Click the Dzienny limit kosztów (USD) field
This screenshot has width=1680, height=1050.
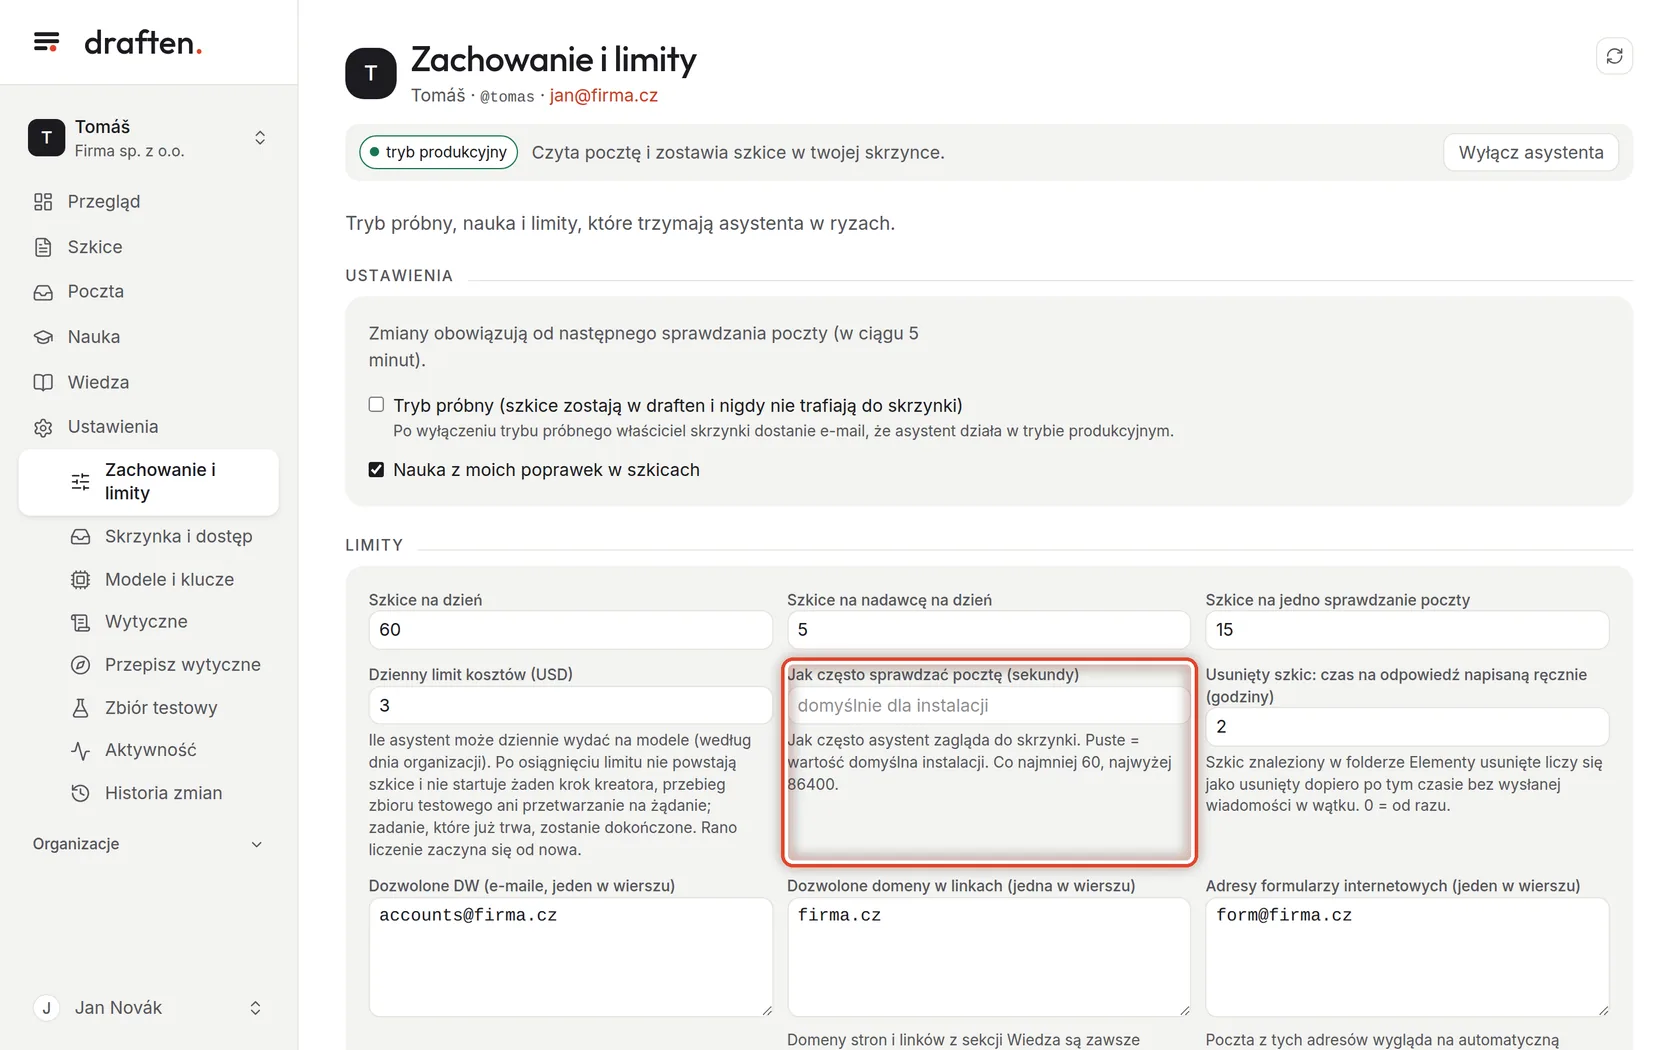(x=570, y=705)
